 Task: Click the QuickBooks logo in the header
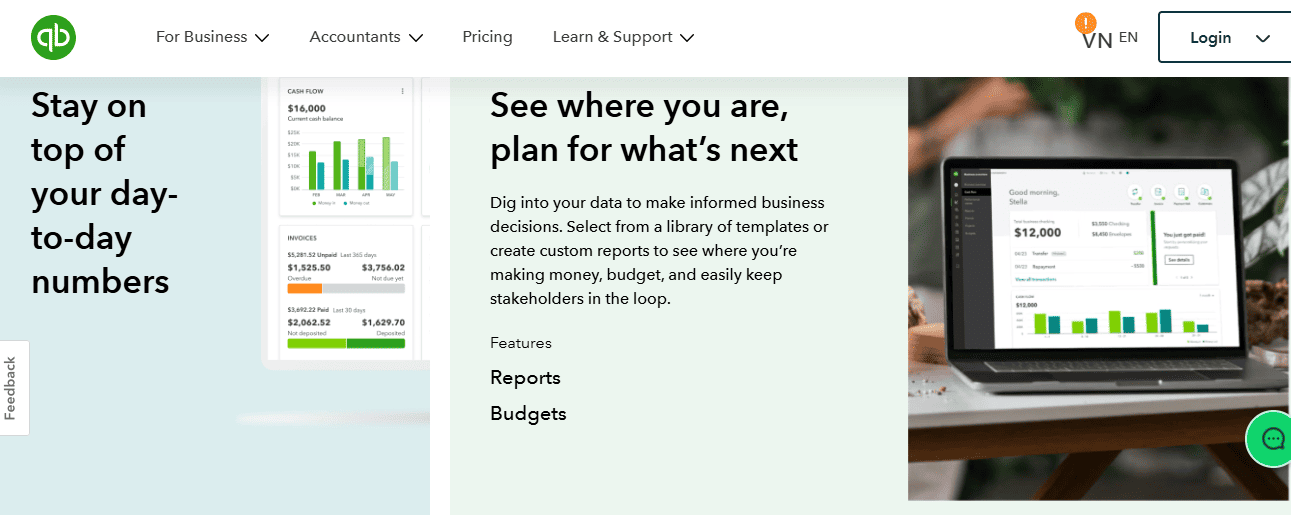53,37
